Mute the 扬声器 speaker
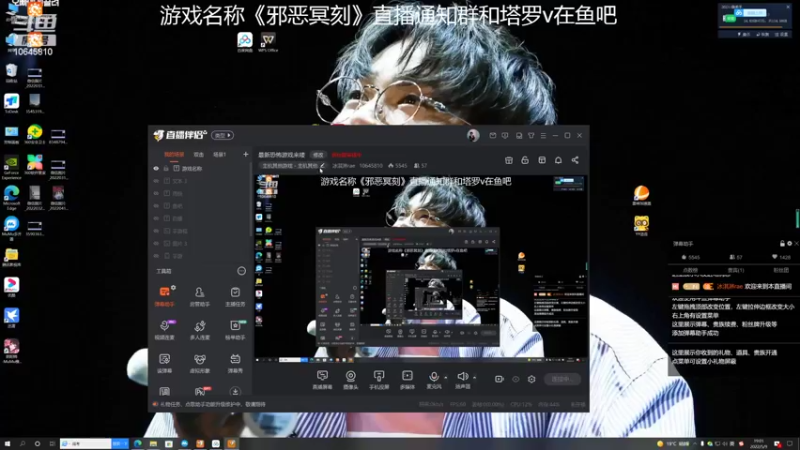800x450 pixels. point(463,380)
